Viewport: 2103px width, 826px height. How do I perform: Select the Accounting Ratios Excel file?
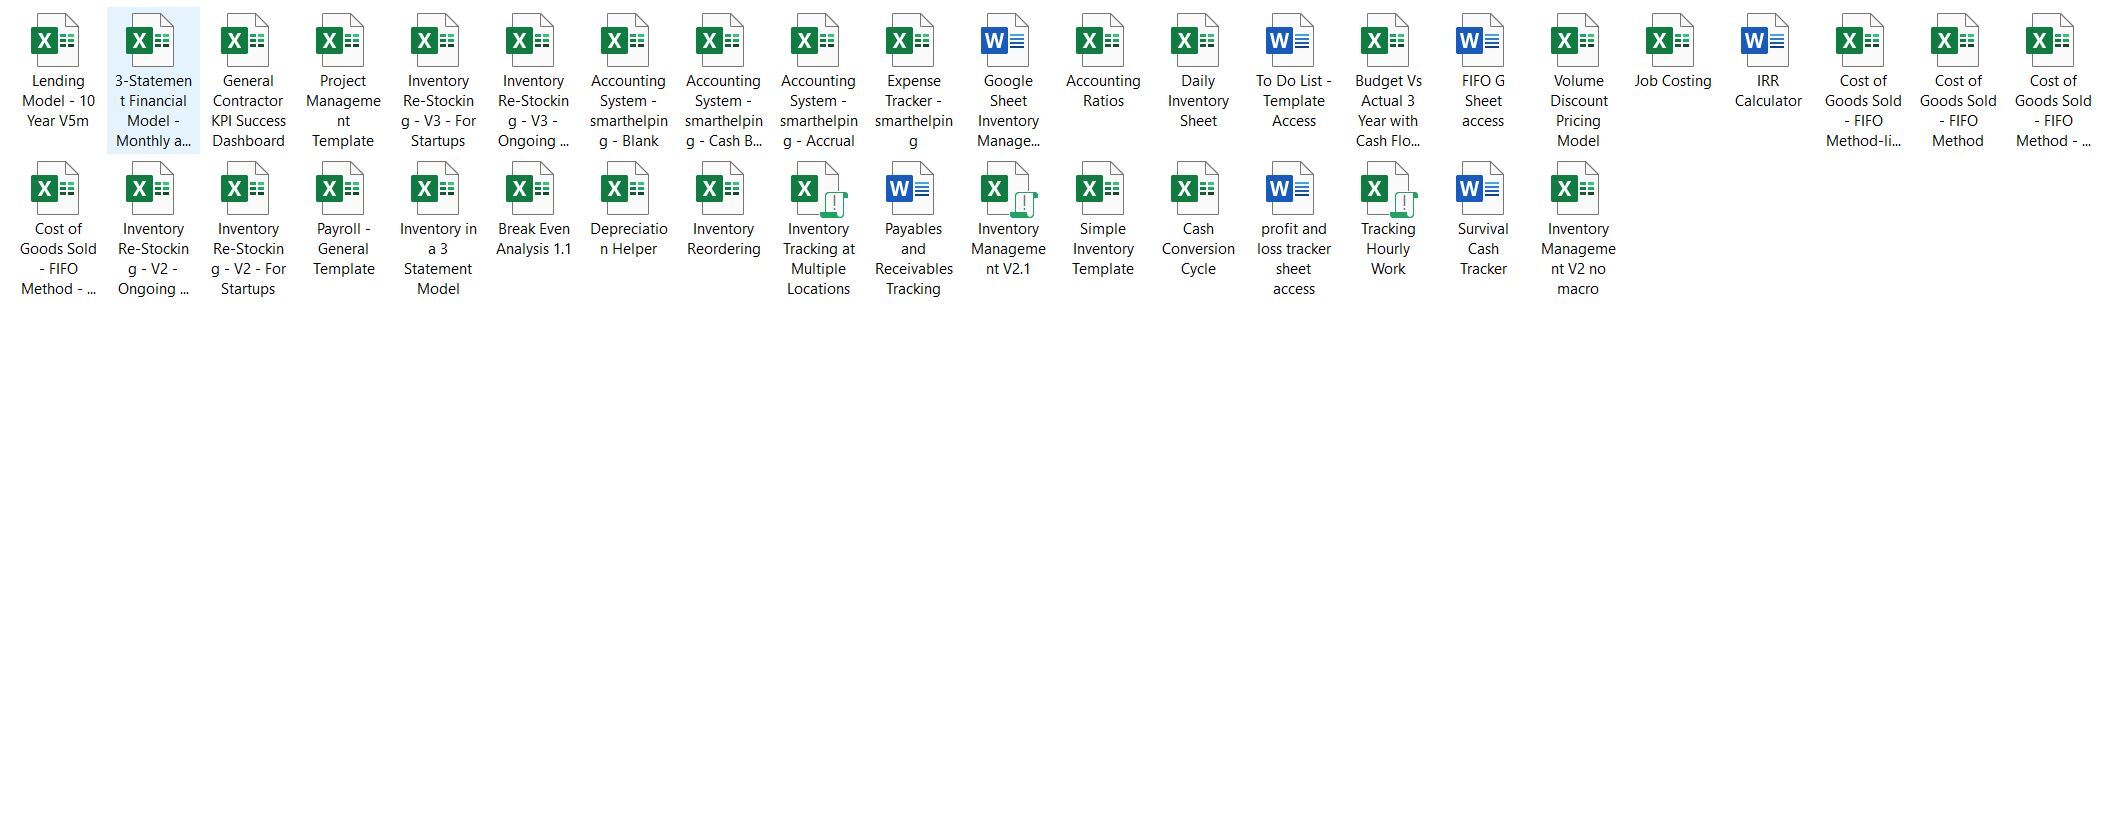click(1102, 41)
